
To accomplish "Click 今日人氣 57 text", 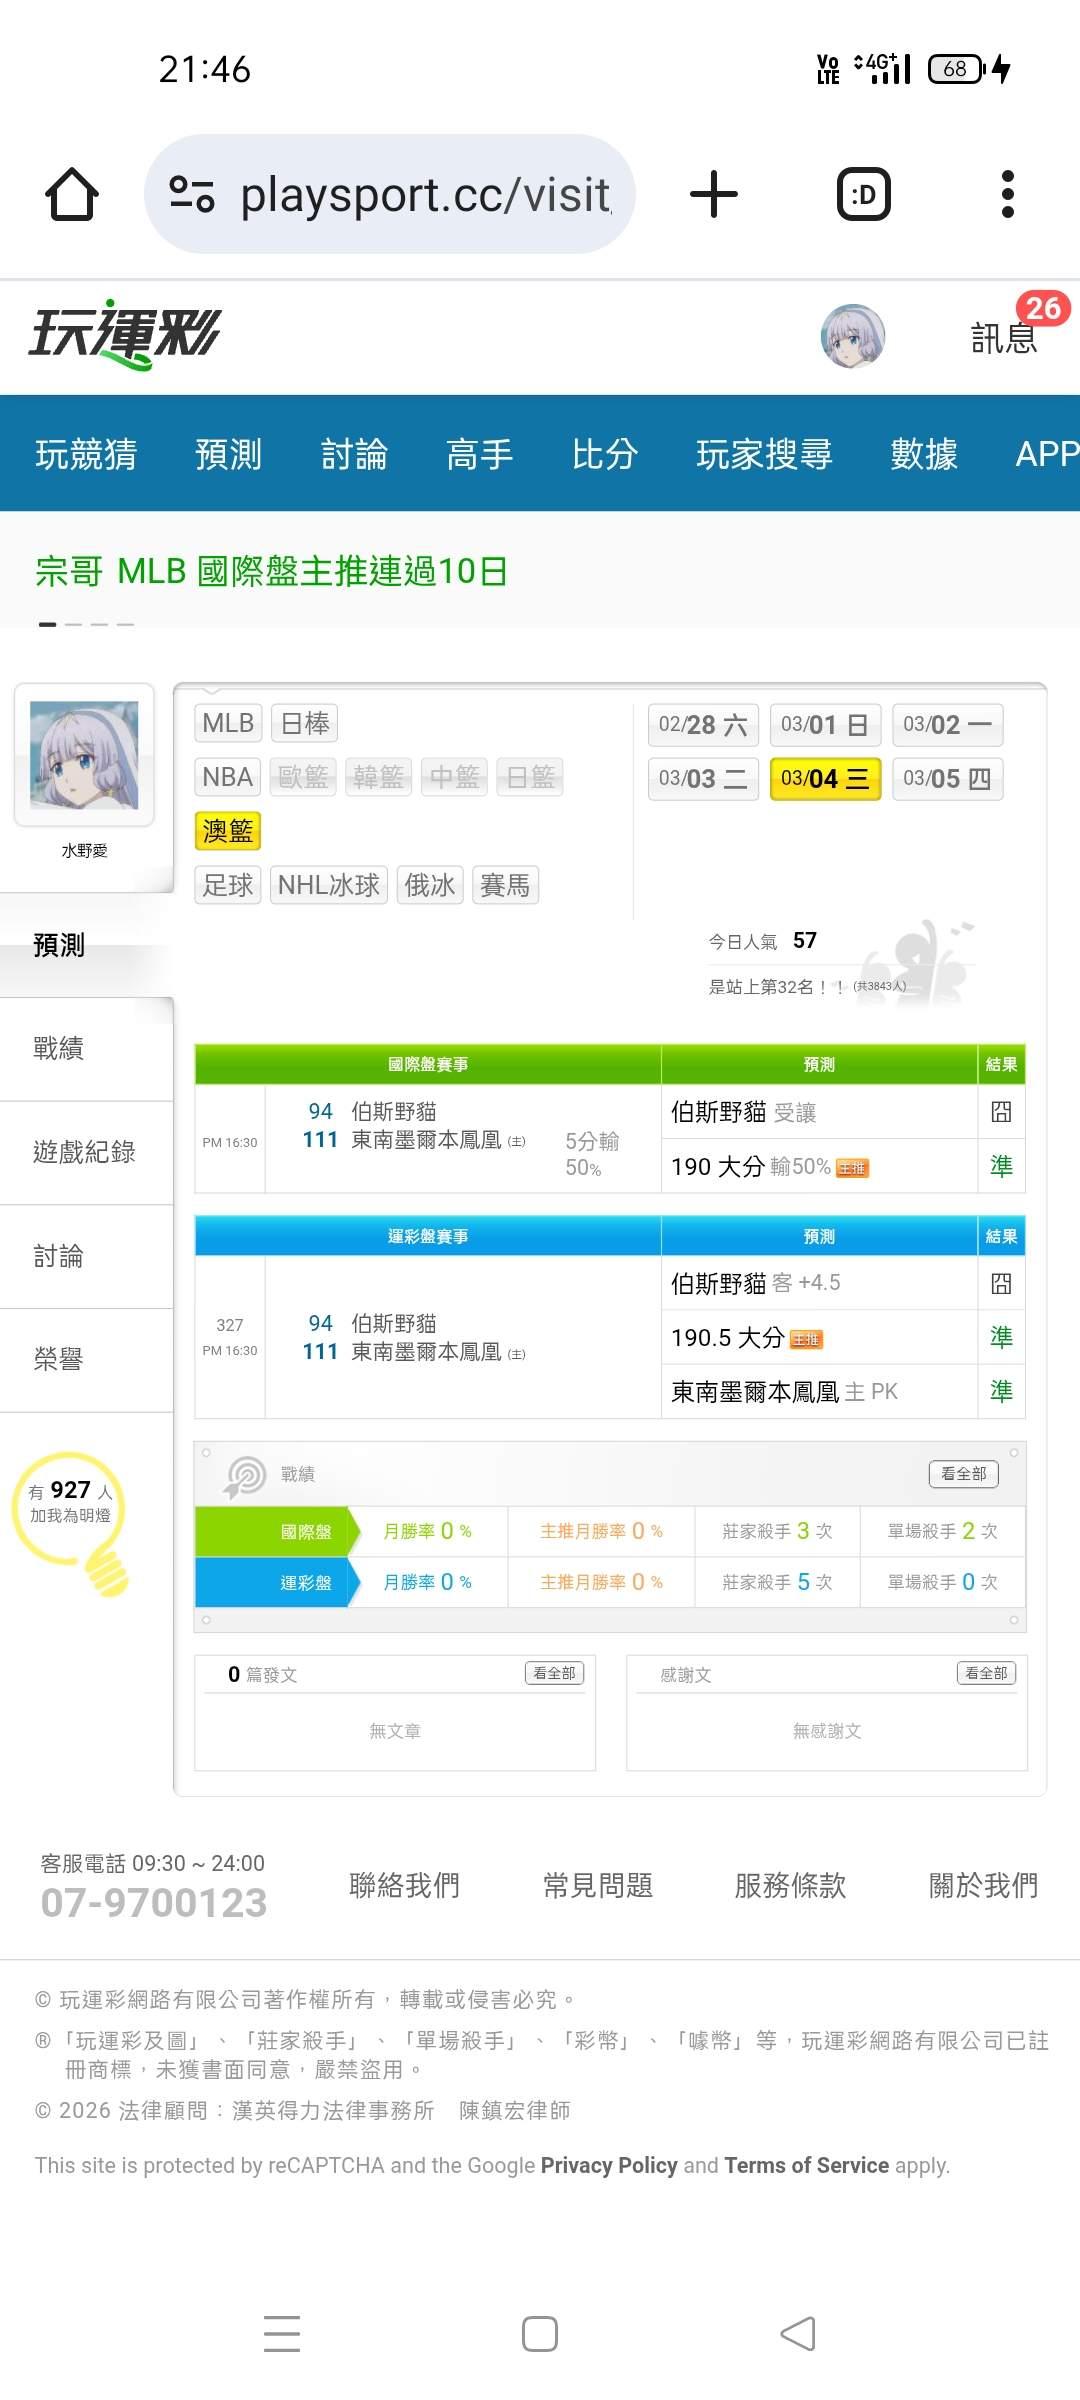I will pyautogui.click(x=763, y=941).
